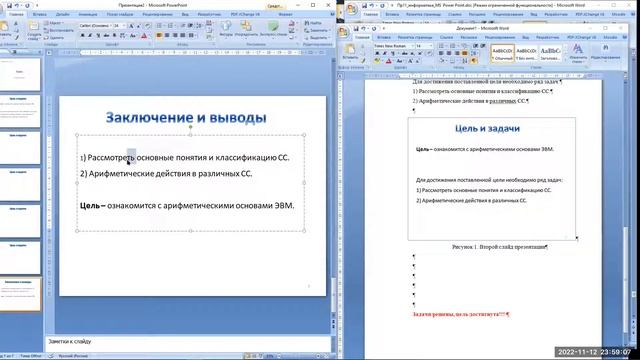Toggle strikethrough in PowerPoint
The height and width of the screenshot is (360, 640).
(x=106, y=36)
